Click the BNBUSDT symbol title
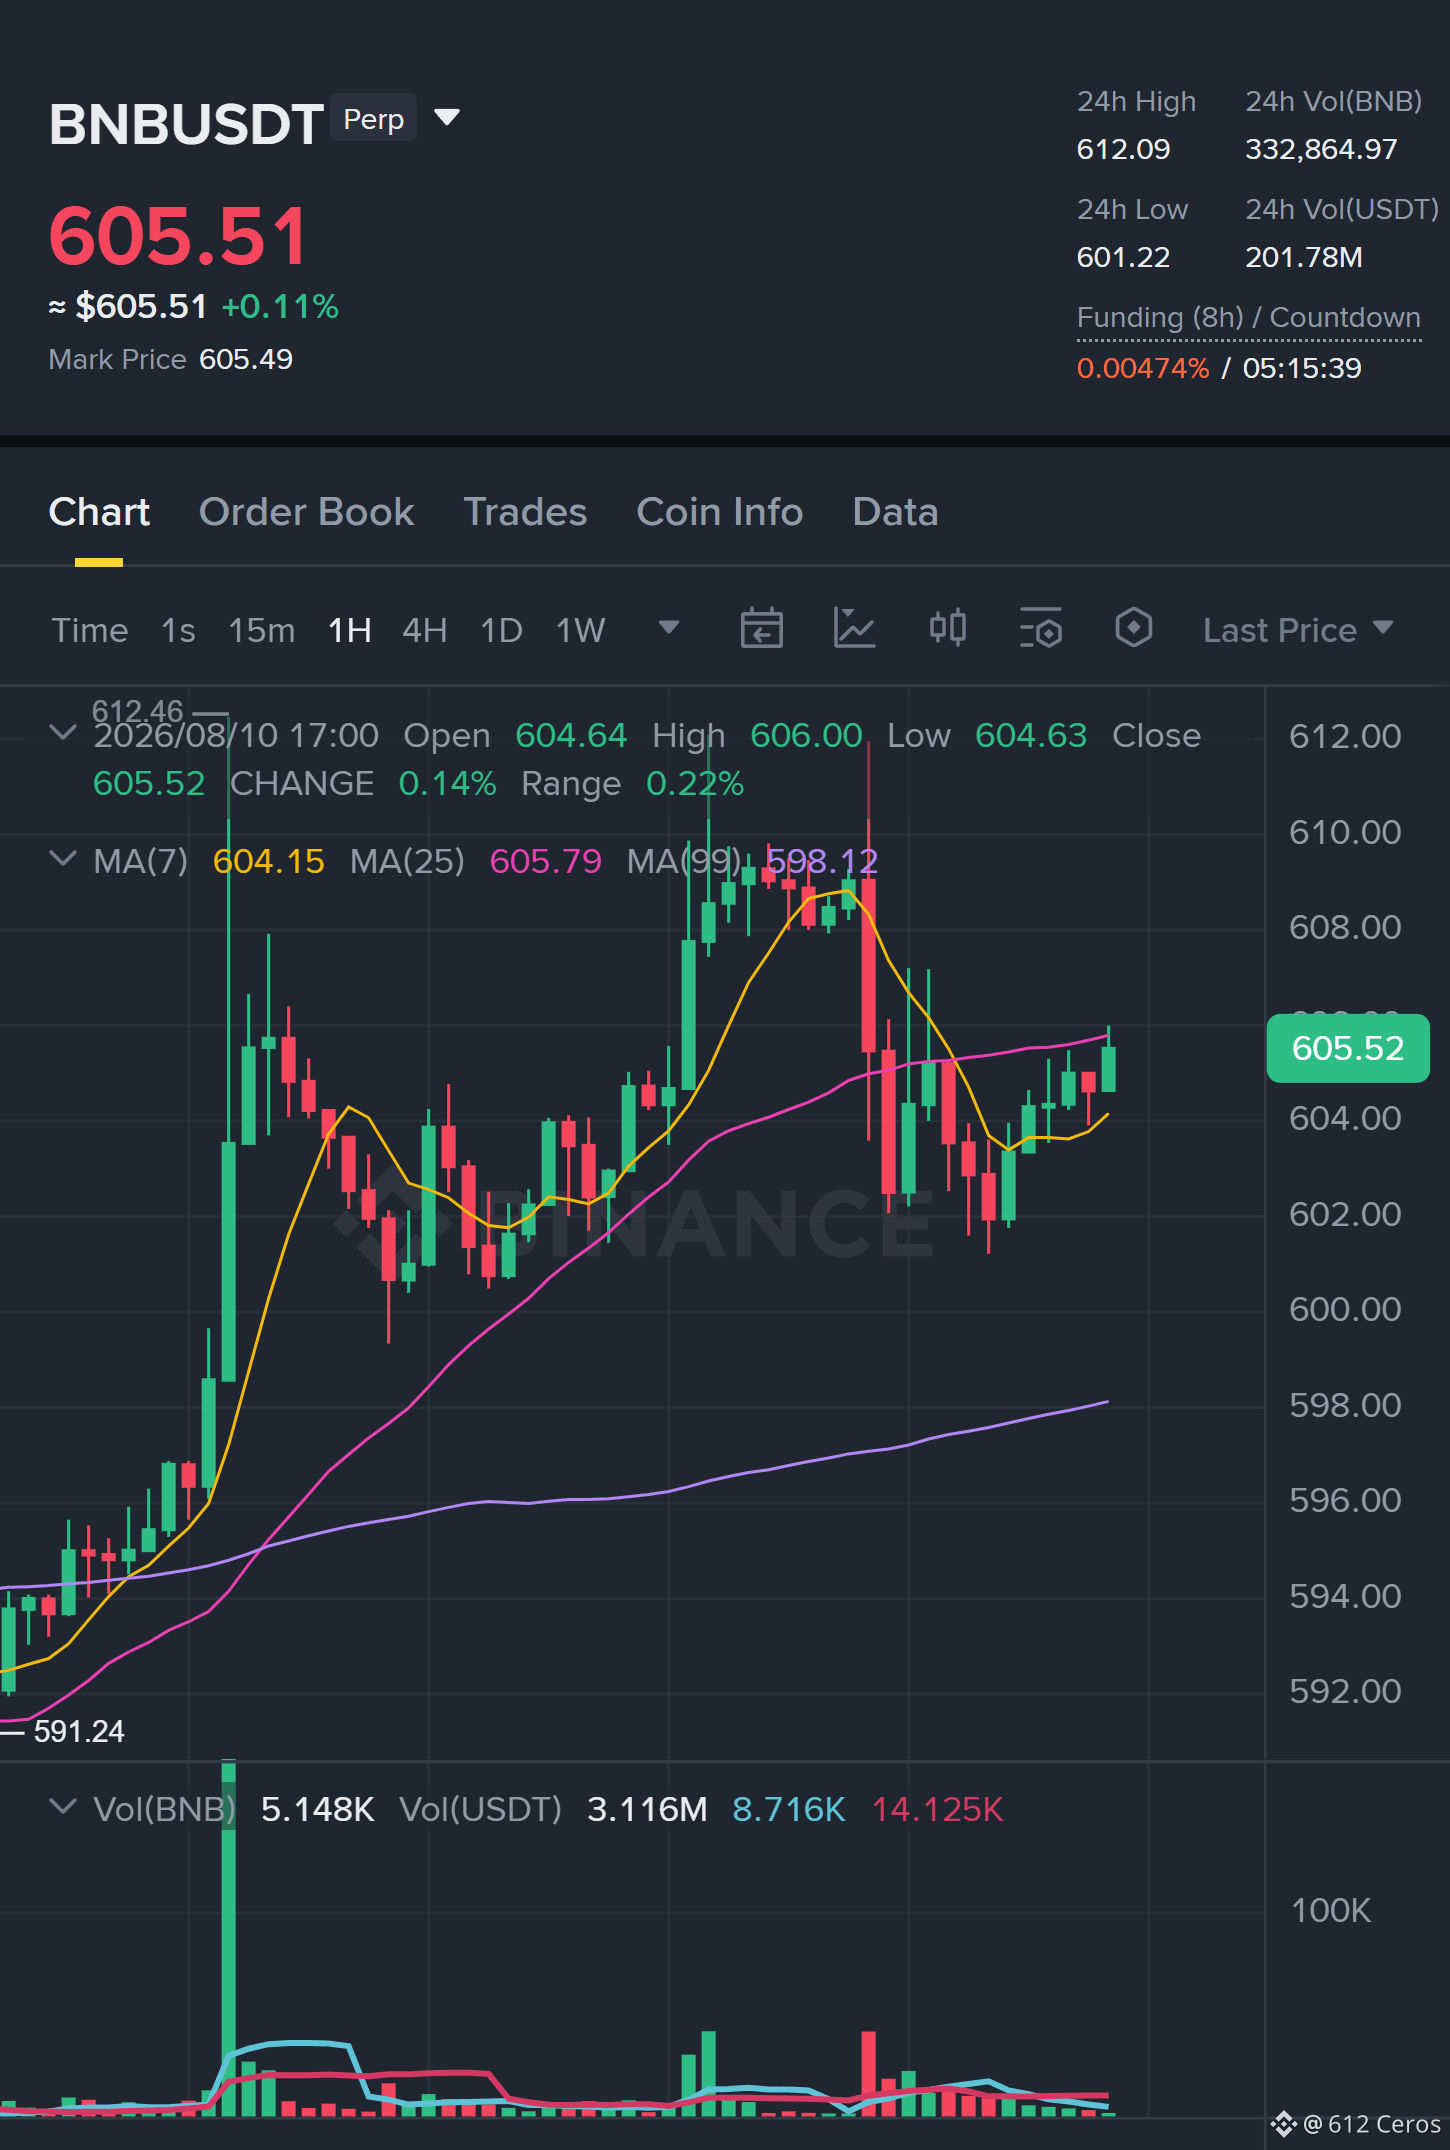 (186, 125)
